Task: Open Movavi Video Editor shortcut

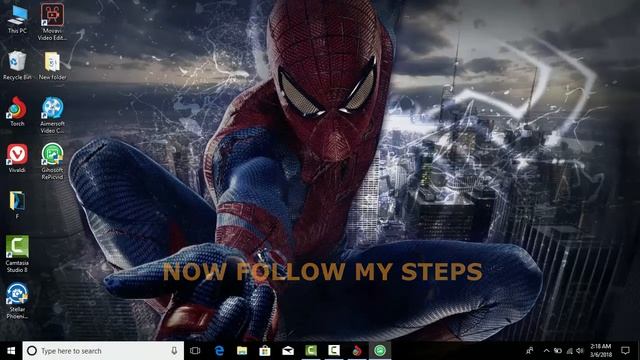Action: point(52,22)
